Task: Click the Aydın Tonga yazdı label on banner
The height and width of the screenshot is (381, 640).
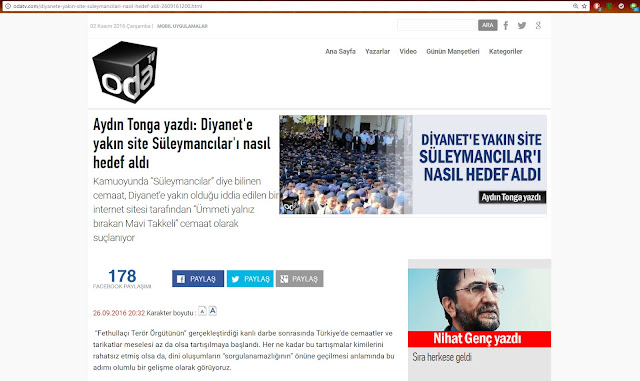Action: [x=512, y=198]
